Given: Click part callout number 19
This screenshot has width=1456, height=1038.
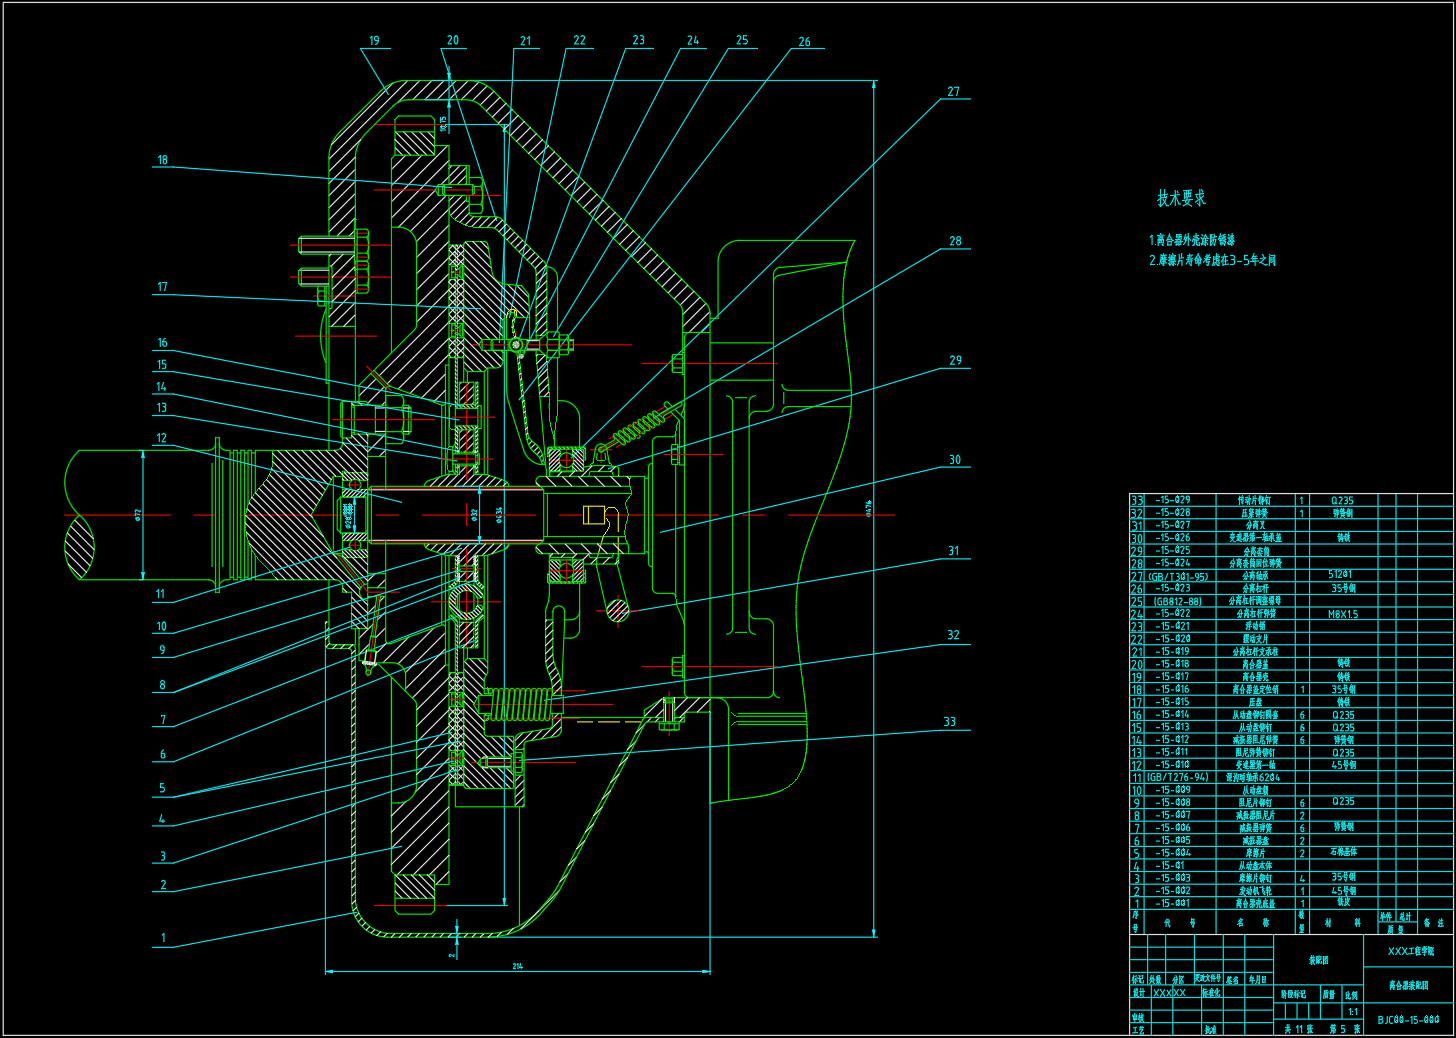Looking at the screenshot, I should click(374, 41).
